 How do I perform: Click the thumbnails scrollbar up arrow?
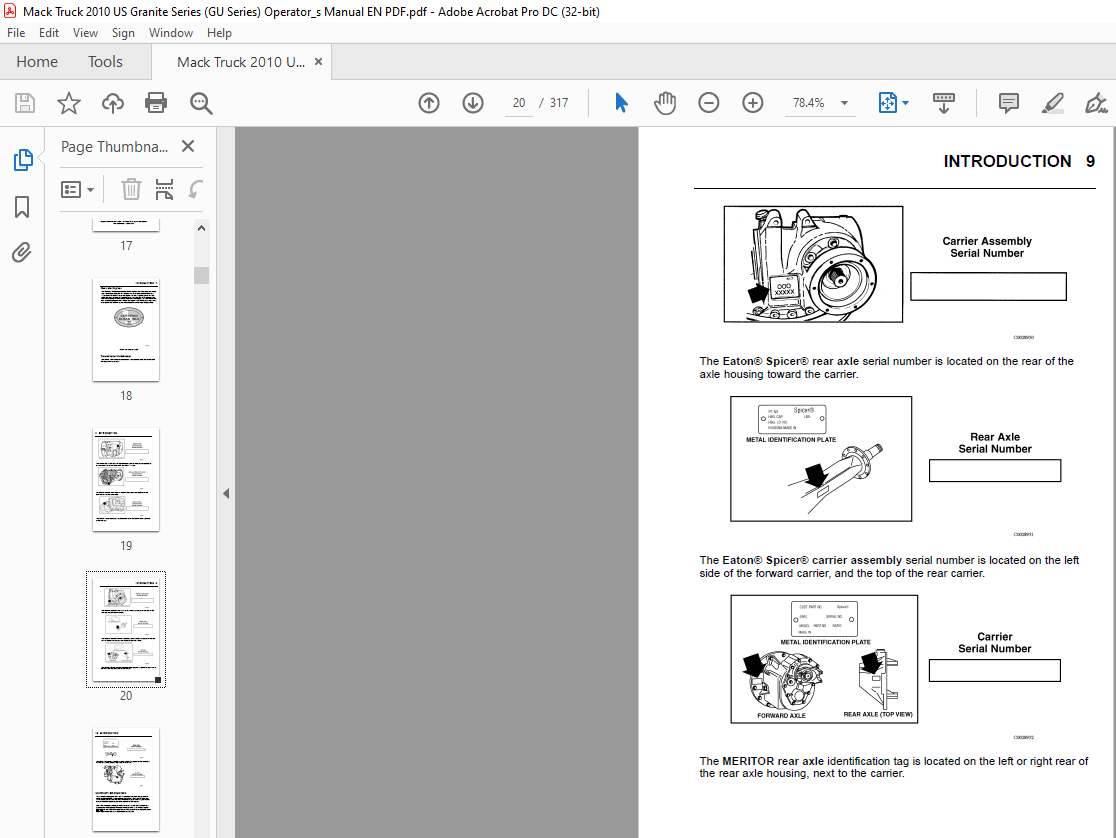(x=201, y=229)
